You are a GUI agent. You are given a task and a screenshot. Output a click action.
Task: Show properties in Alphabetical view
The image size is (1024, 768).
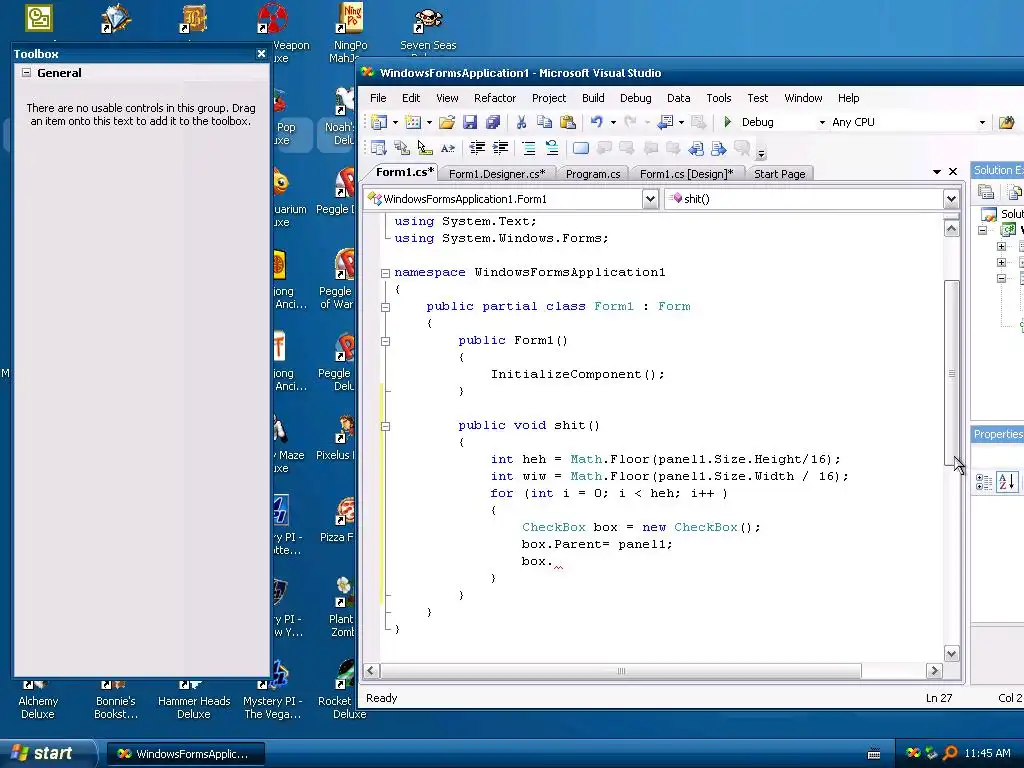click(1006, 482)
